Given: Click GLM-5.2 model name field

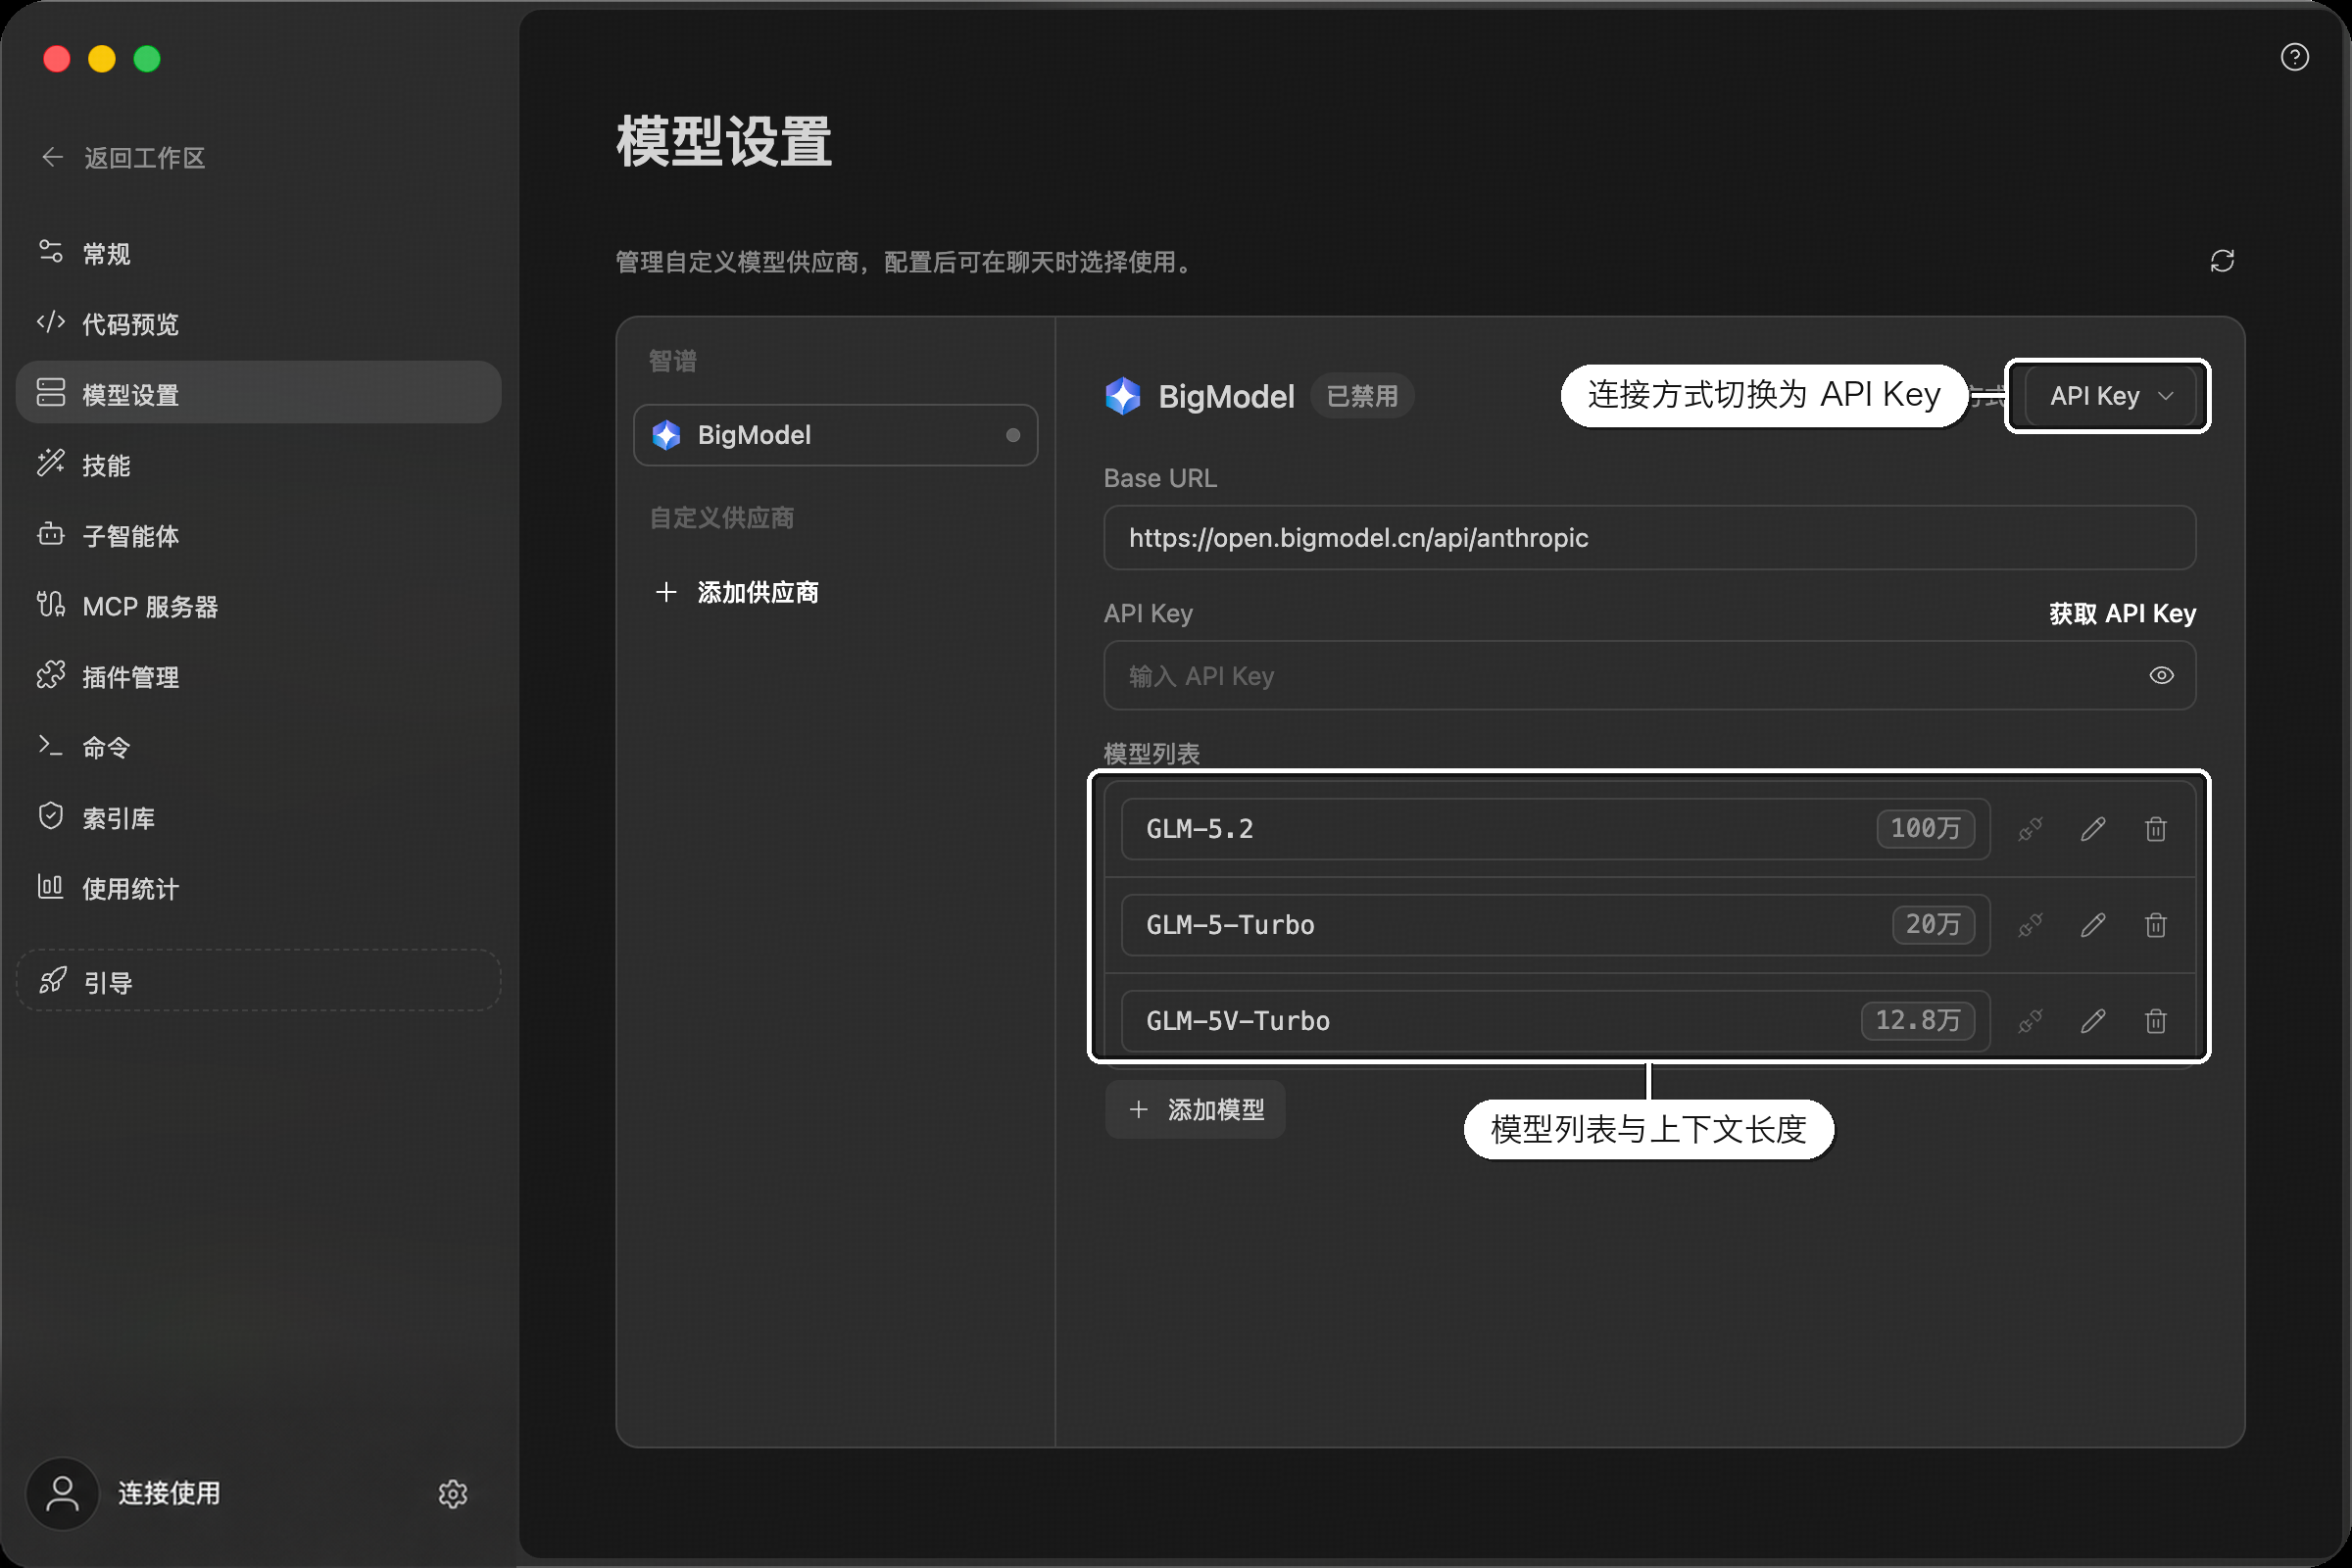Looking at the screenshot, I should pyautogui.click(x=1555, y=829).
